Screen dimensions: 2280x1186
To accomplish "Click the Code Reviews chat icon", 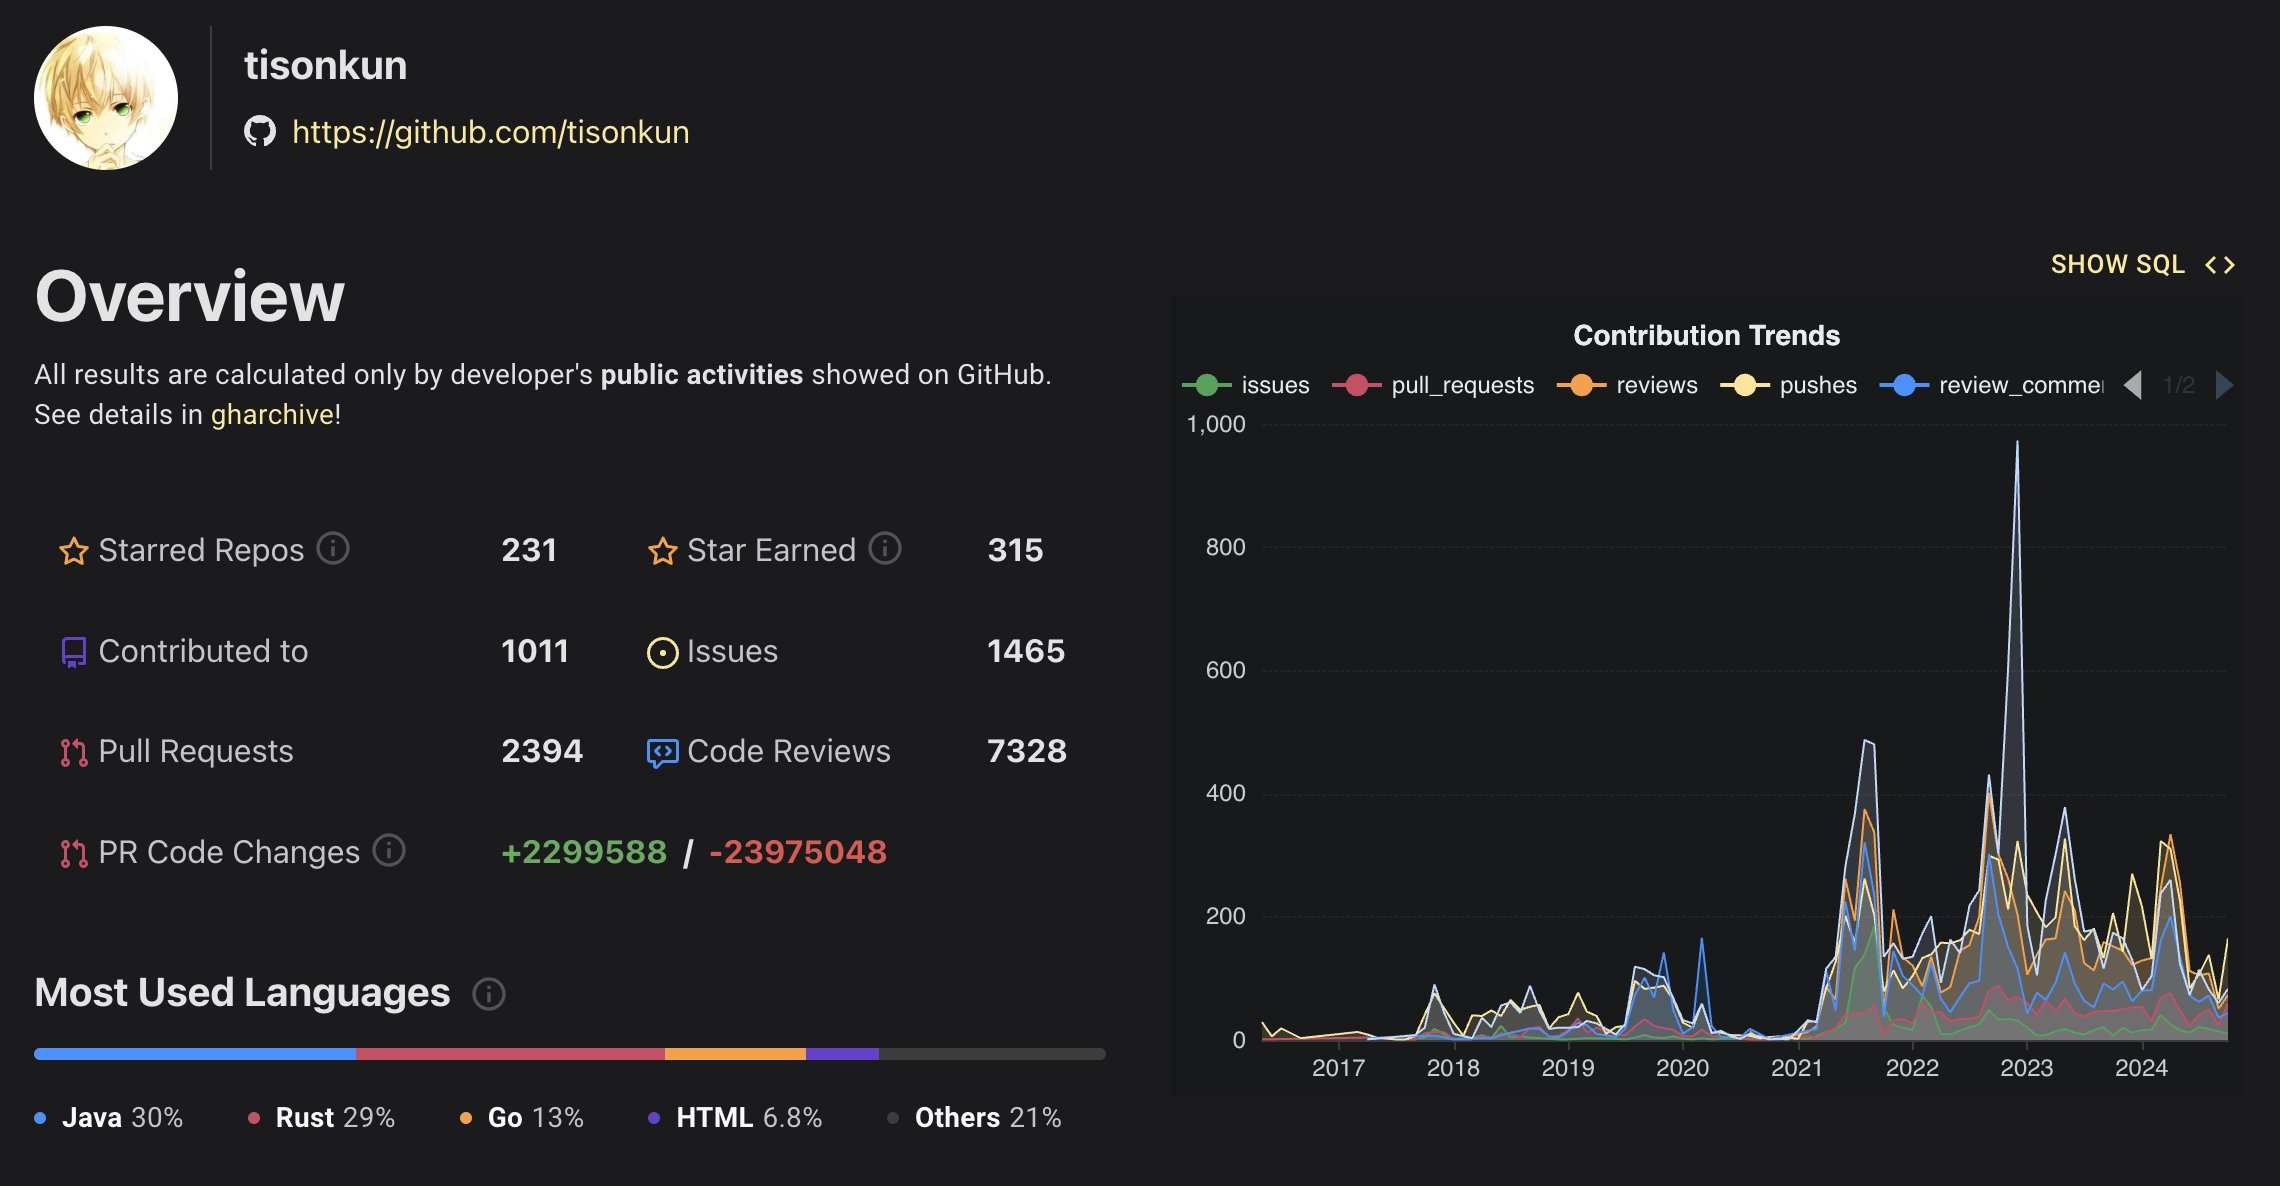I will point(662,753).
